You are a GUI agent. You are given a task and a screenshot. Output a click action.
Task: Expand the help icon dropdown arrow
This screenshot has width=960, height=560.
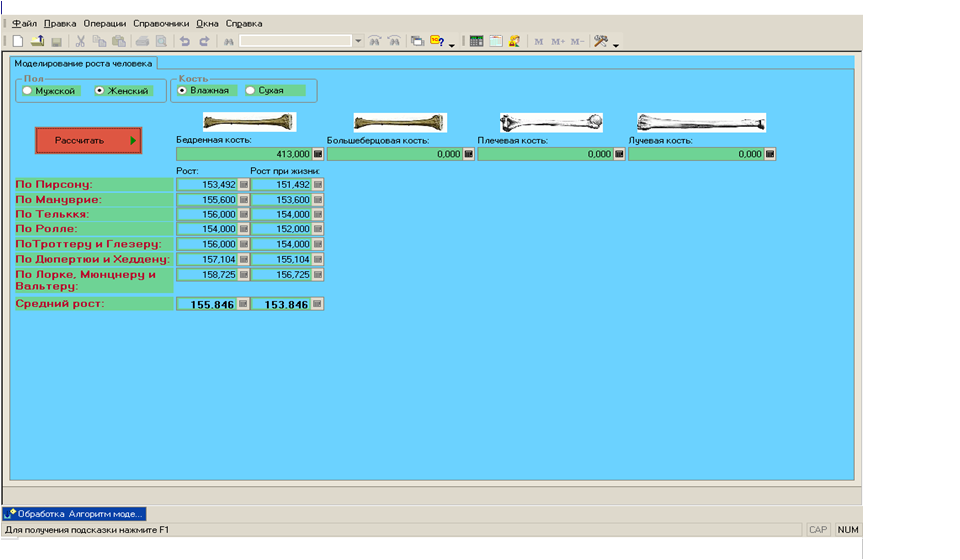(451, 44)
